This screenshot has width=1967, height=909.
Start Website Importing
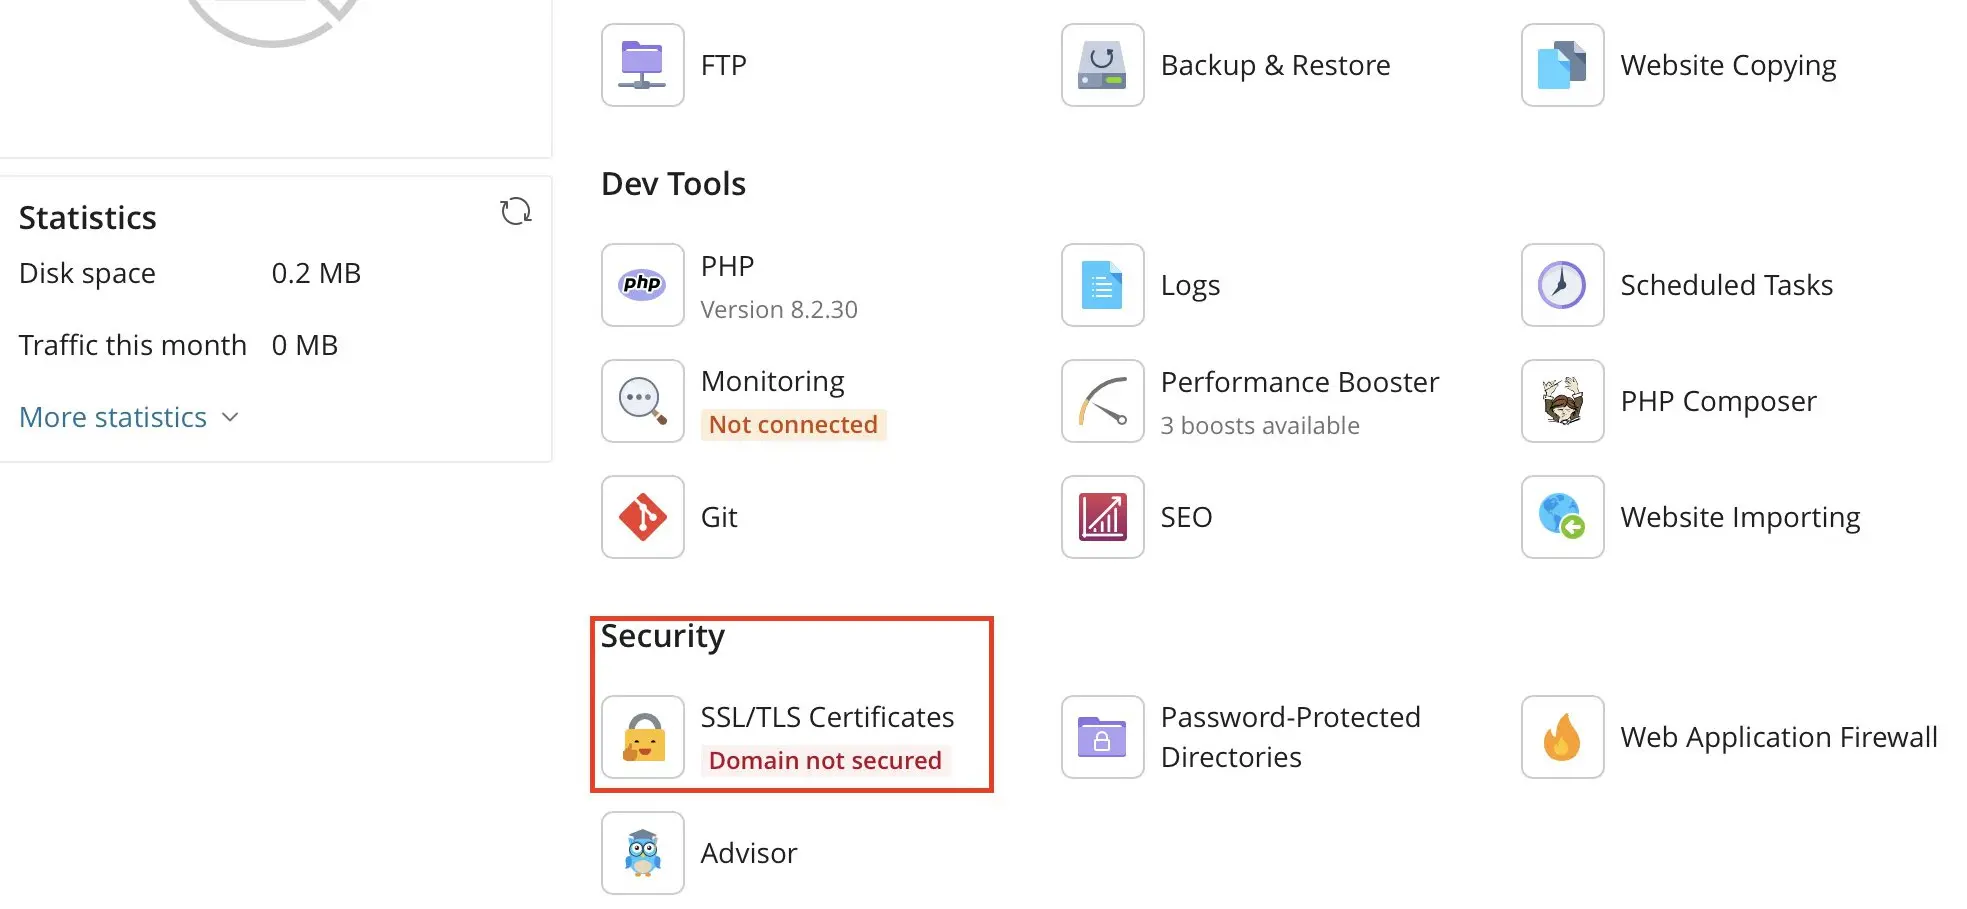pyautogui.click(x=1561, y=517)
